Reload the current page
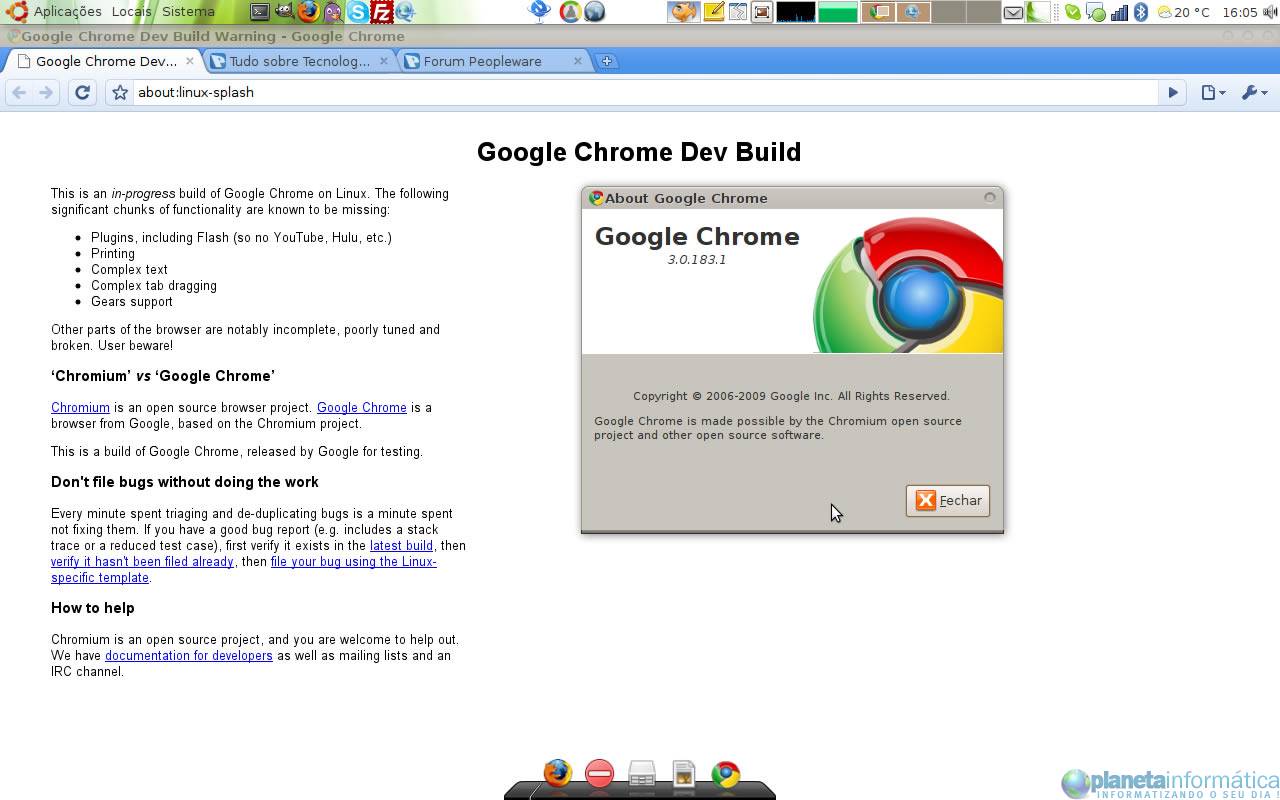 82,92
